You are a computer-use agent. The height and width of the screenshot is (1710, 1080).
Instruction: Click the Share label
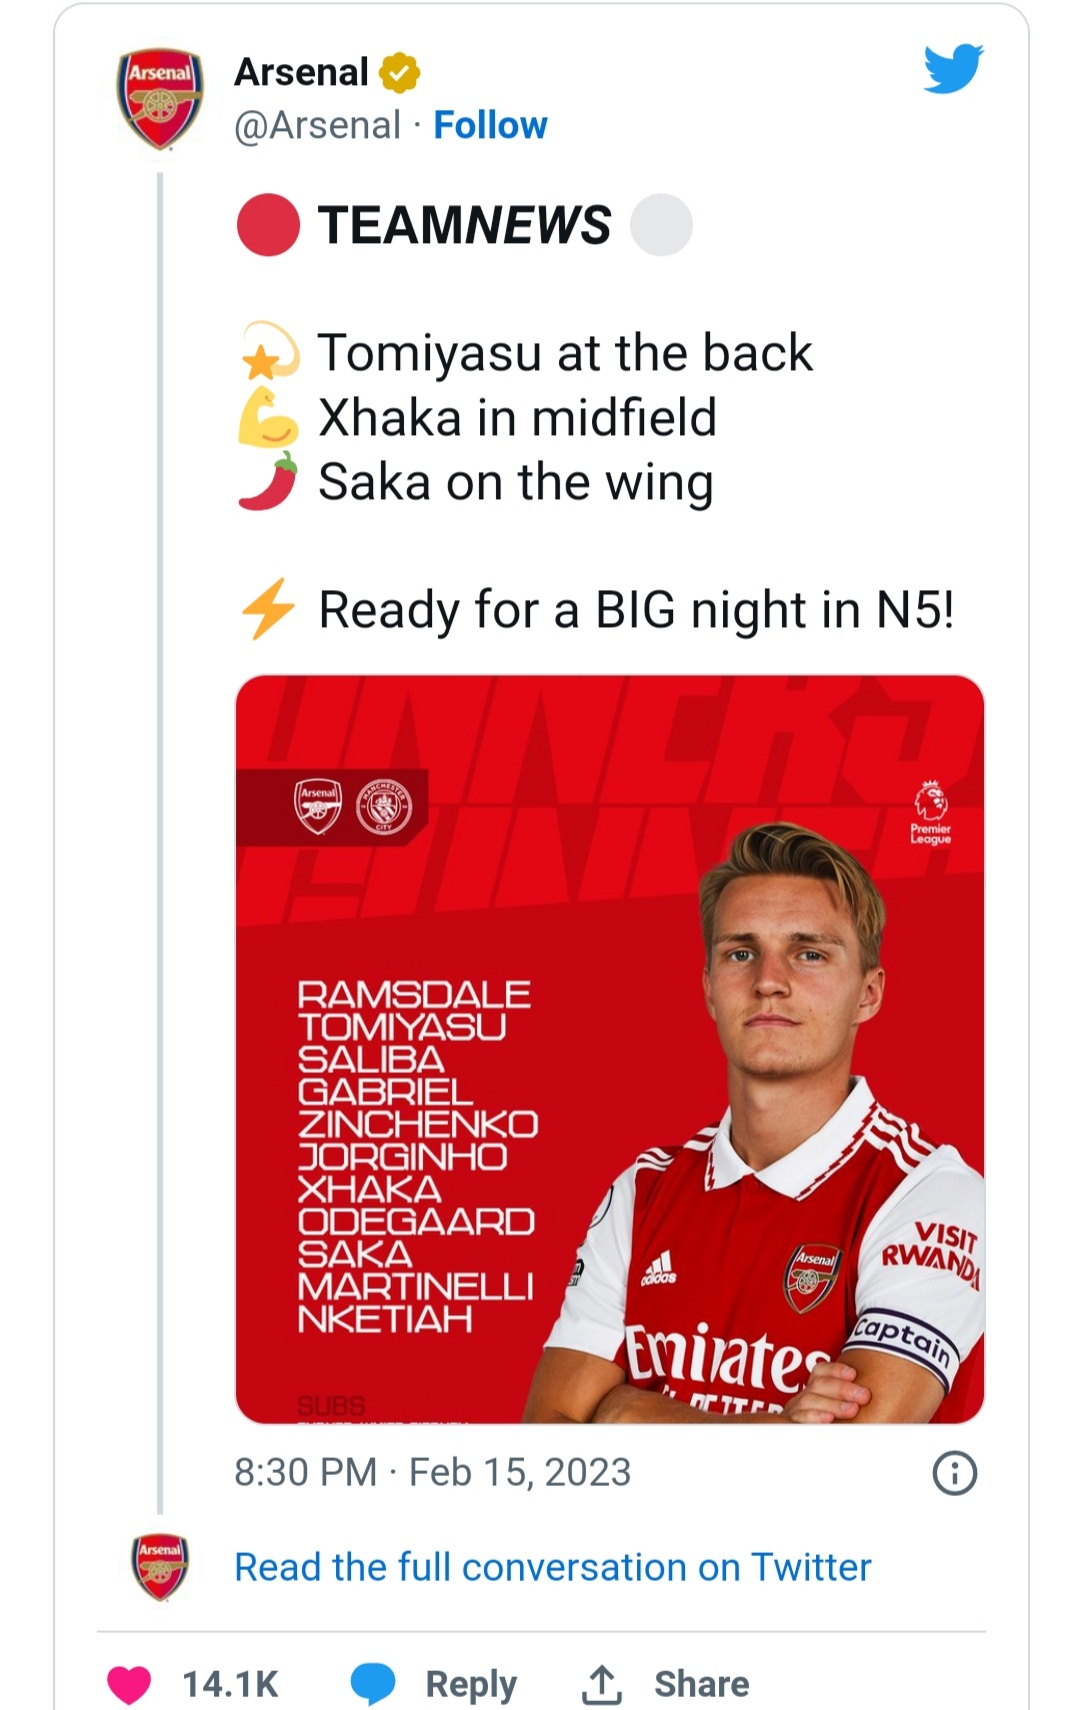click(x=702, y=1684)
